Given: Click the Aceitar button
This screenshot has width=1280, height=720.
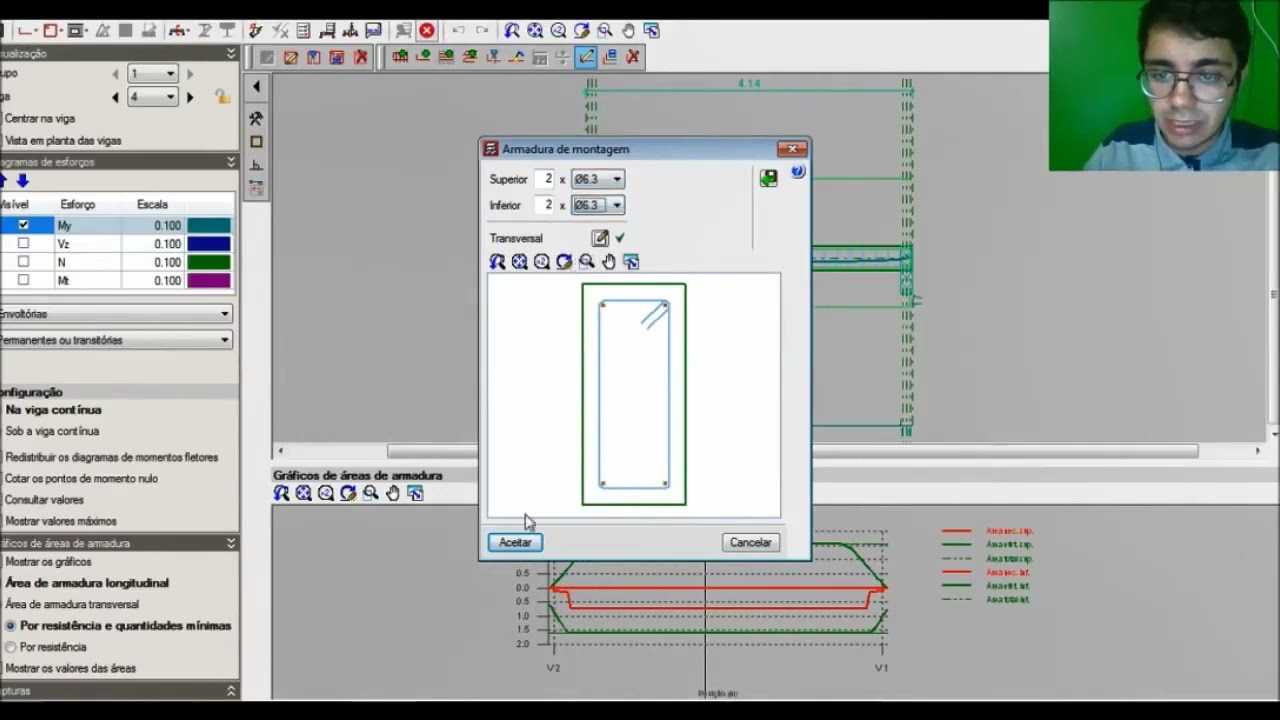Looking at the screenshot, I should click(x=515, y=542).
